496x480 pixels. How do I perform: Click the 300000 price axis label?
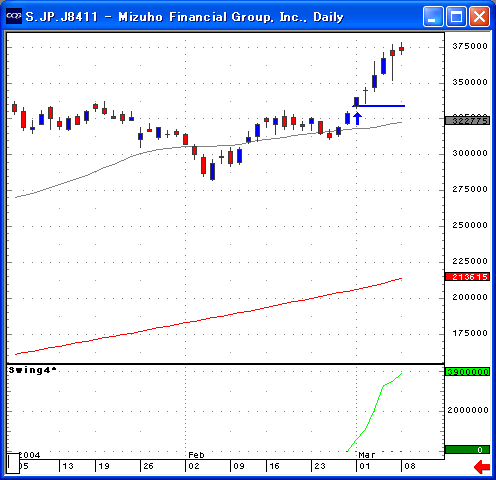click(x=470, y=153)
